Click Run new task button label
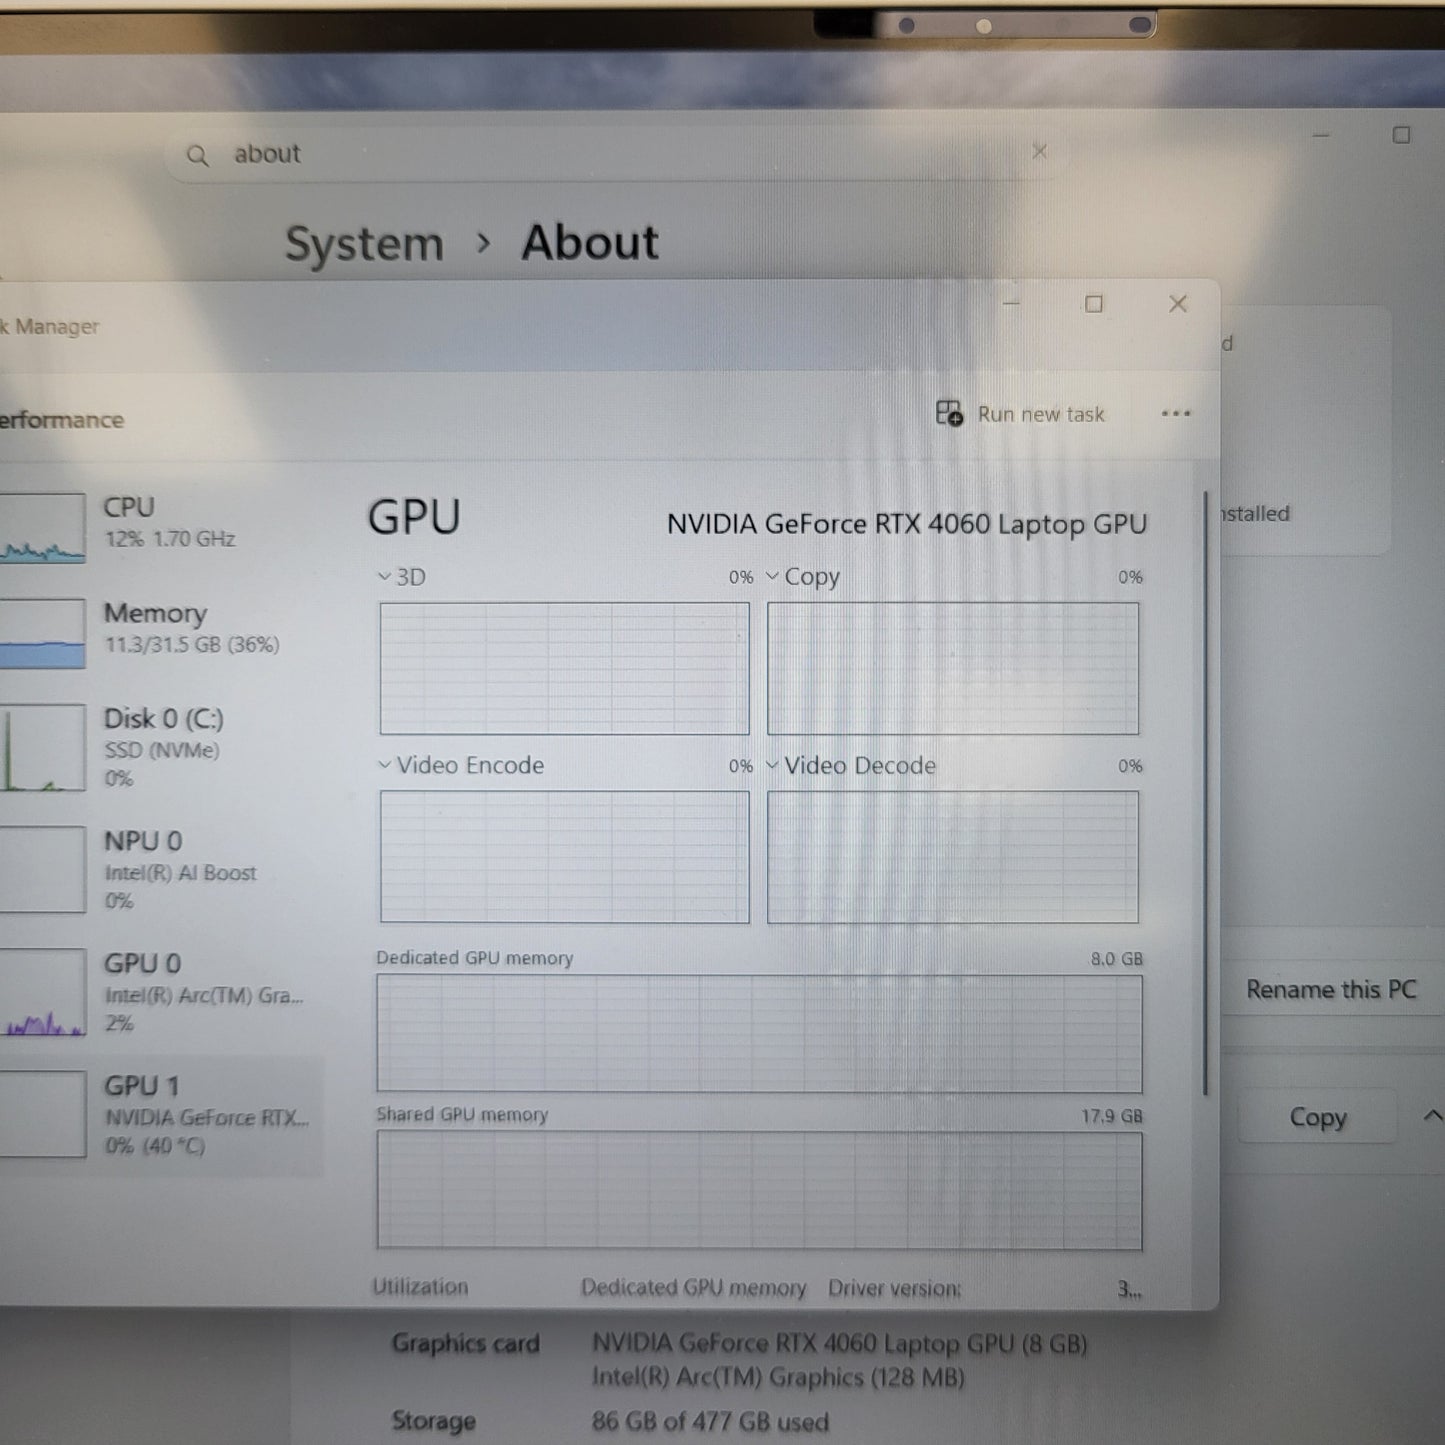1445x1445 pixels. 1041,414
